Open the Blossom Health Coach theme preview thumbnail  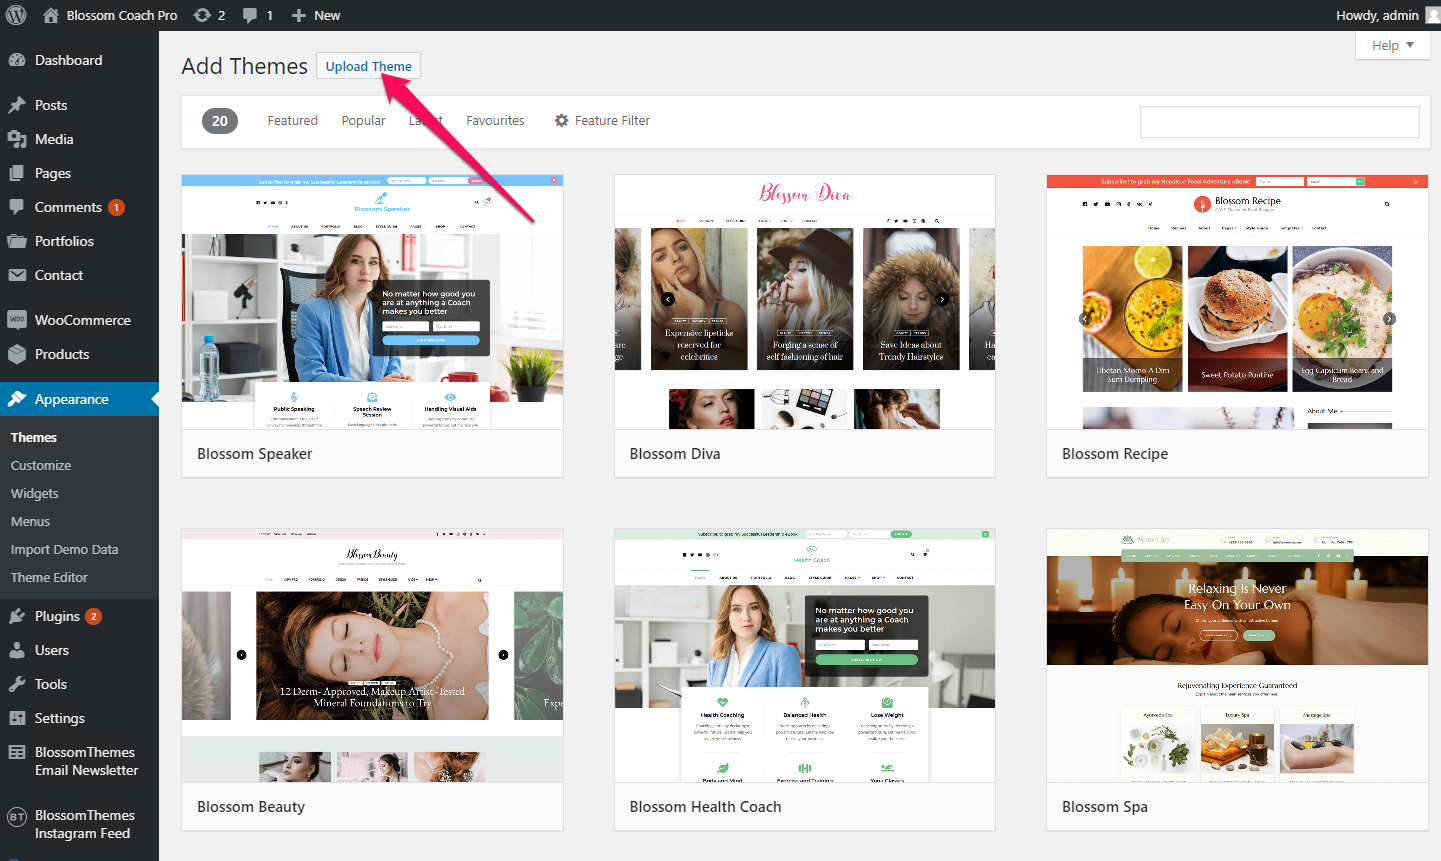[805, 655]
